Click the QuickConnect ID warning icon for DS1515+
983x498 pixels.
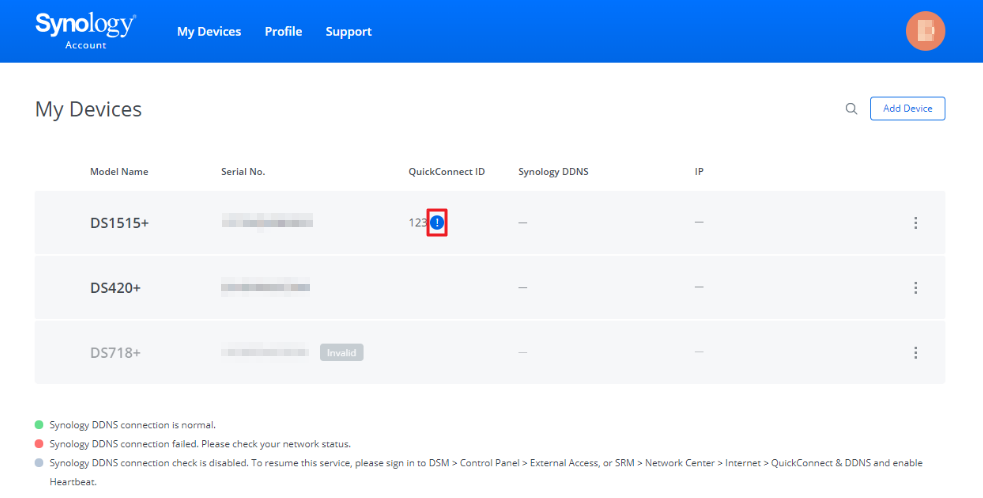coord(437,223)
